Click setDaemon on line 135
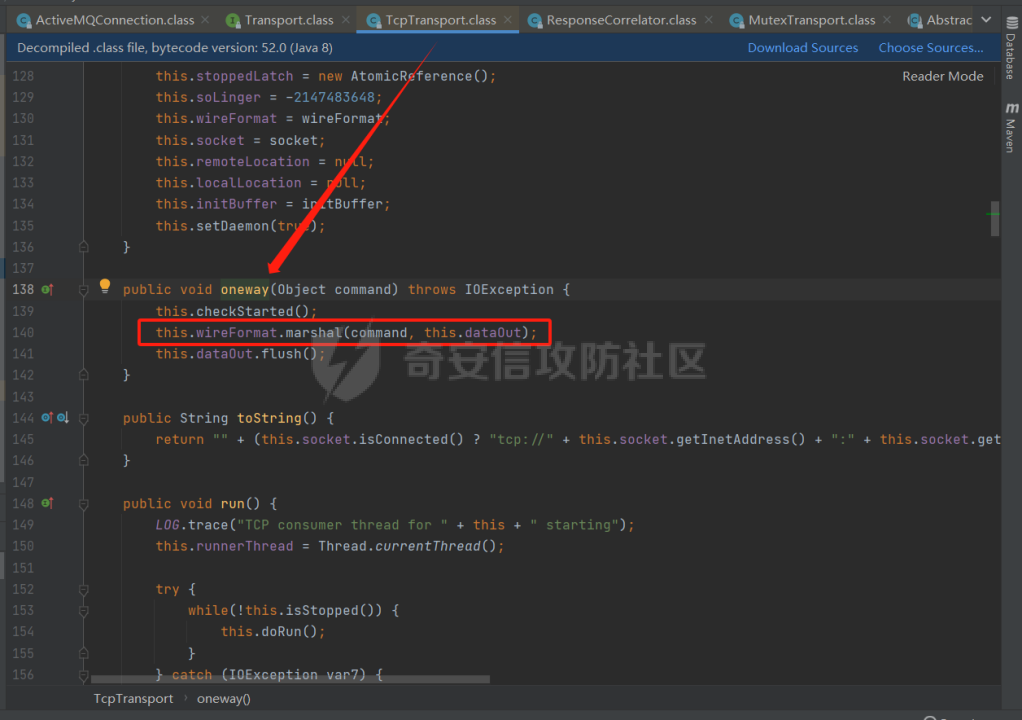This screenshot has height=720, width=1022. click(x=233, y=225)
